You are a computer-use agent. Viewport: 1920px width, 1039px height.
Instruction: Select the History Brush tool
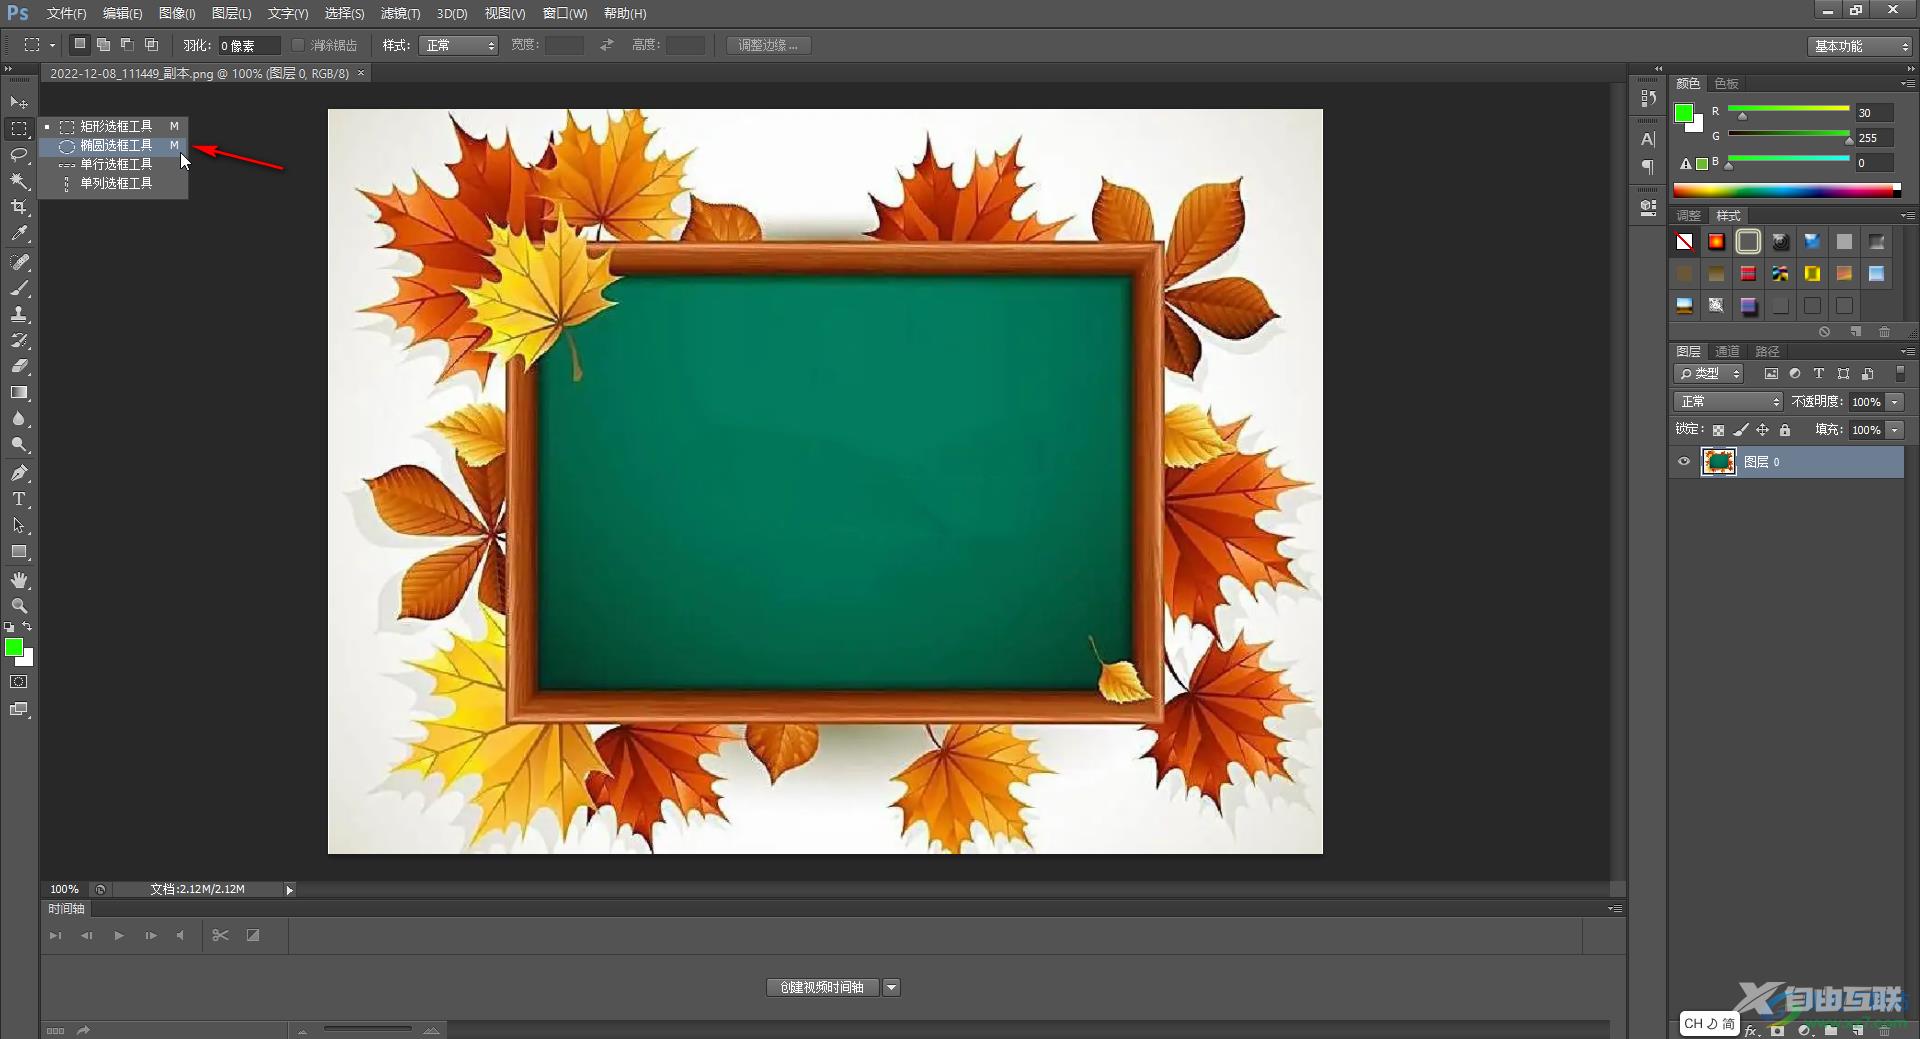19,340
